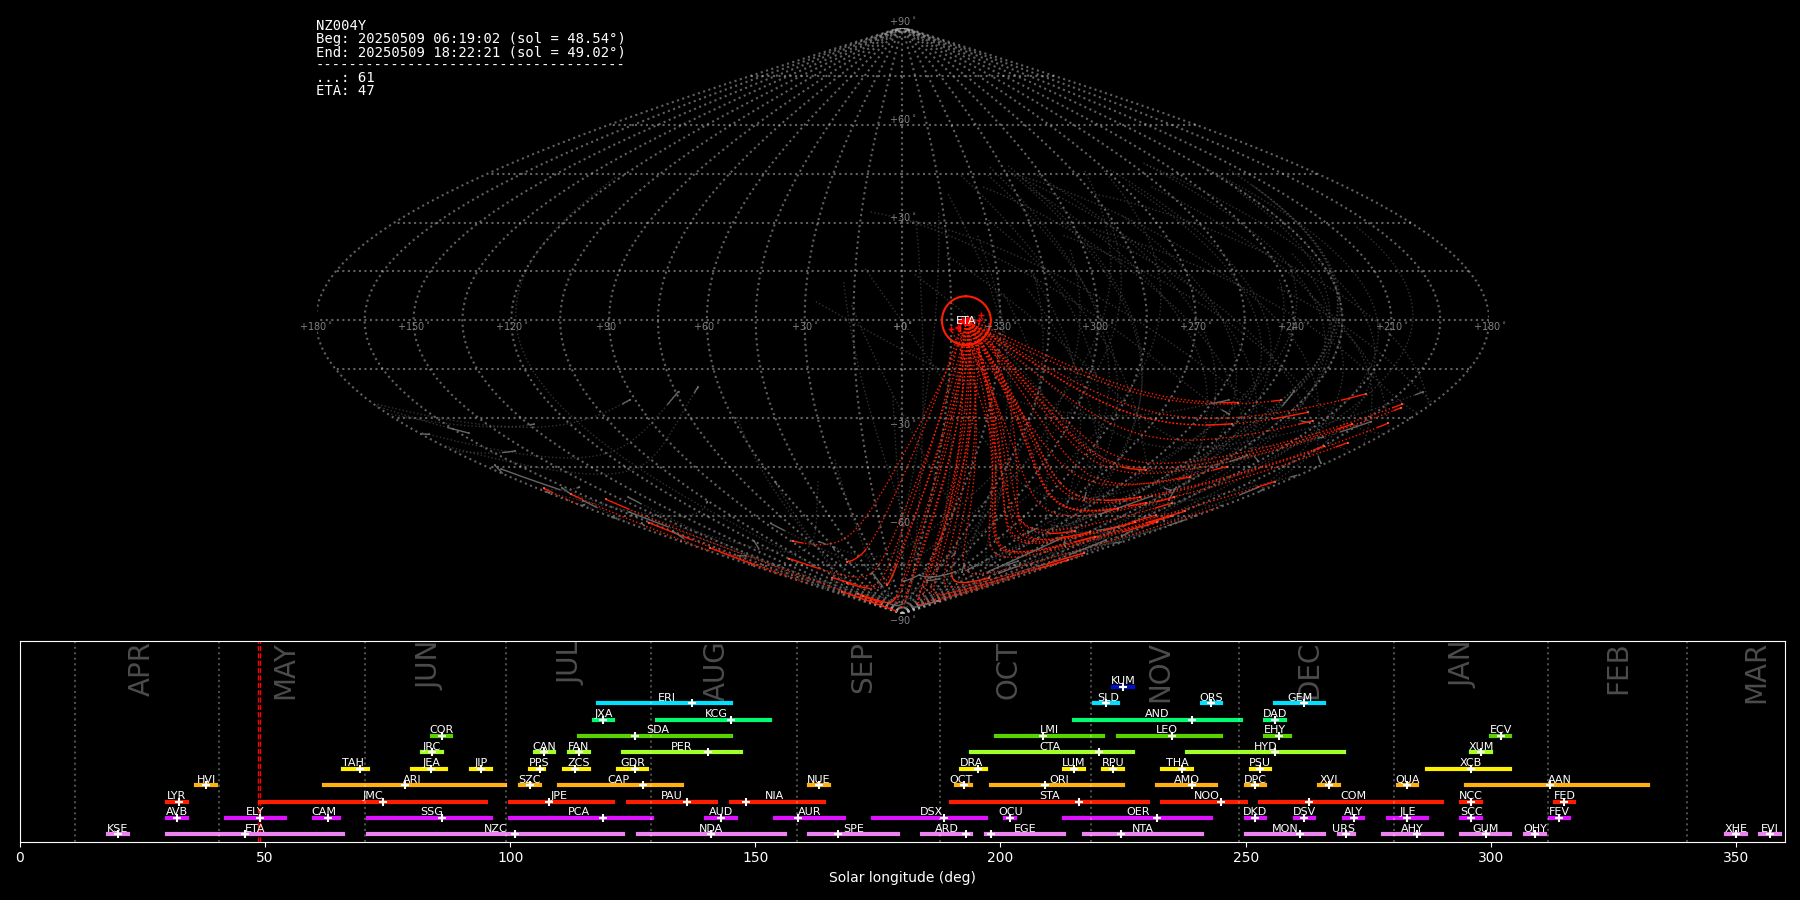Click the 200 tick on solar longitude axis
Viewport: 1800px width, 900px height.
1000,857
